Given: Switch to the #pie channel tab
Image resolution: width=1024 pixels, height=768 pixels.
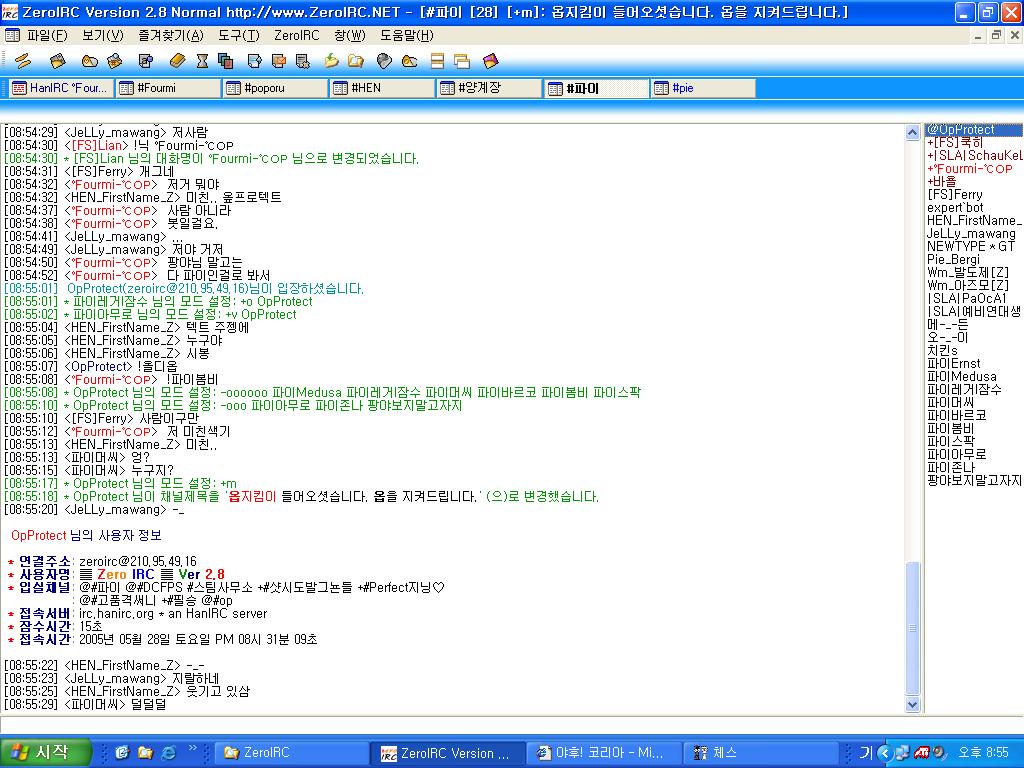Looking at the screenshot, I should point(702,88).
